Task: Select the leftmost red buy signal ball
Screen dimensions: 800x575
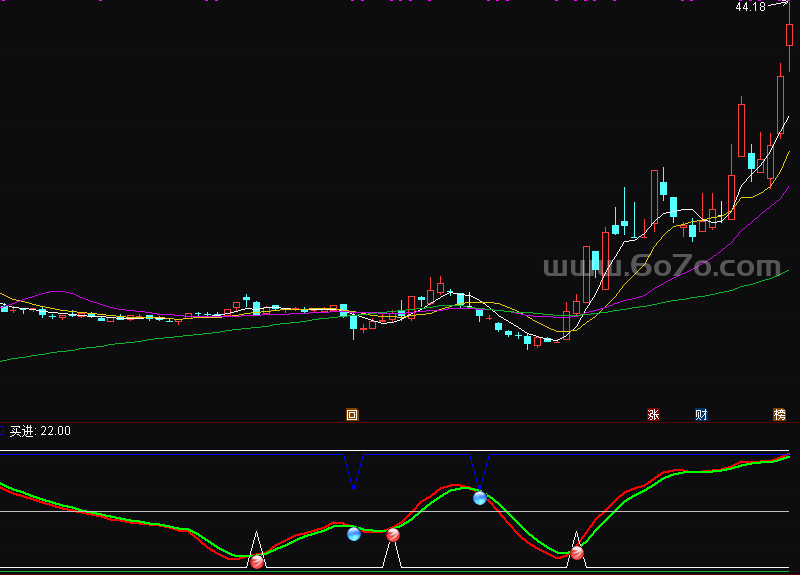Action: pos(257,561)
